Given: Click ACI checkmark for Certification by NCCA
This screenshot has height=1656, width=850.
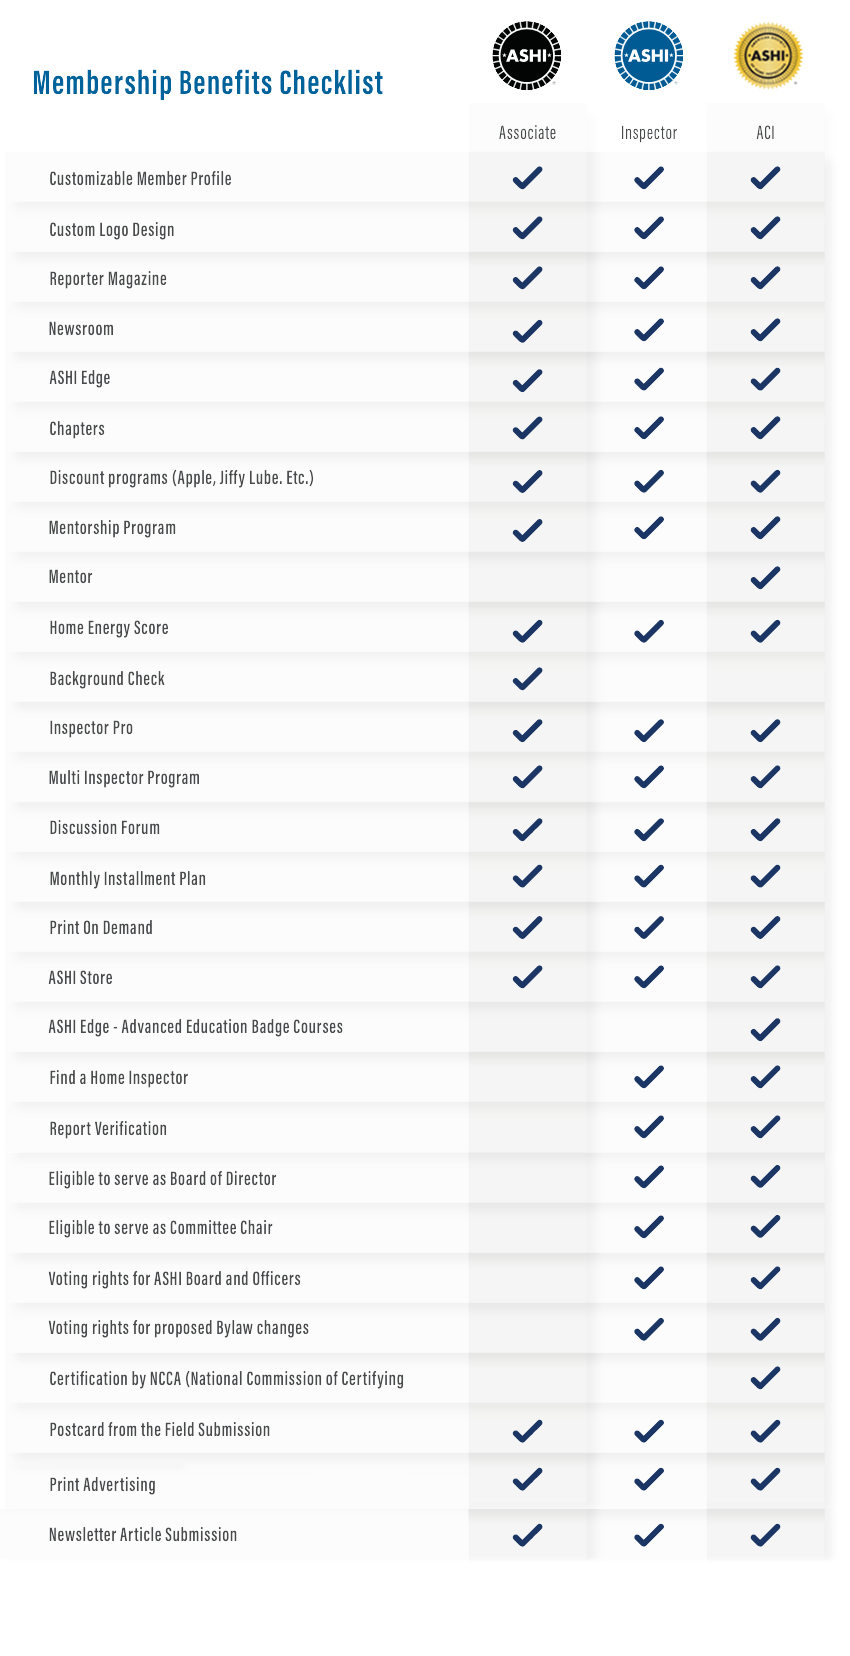Looking at the screenshot, I should [x=765, y=1378].
